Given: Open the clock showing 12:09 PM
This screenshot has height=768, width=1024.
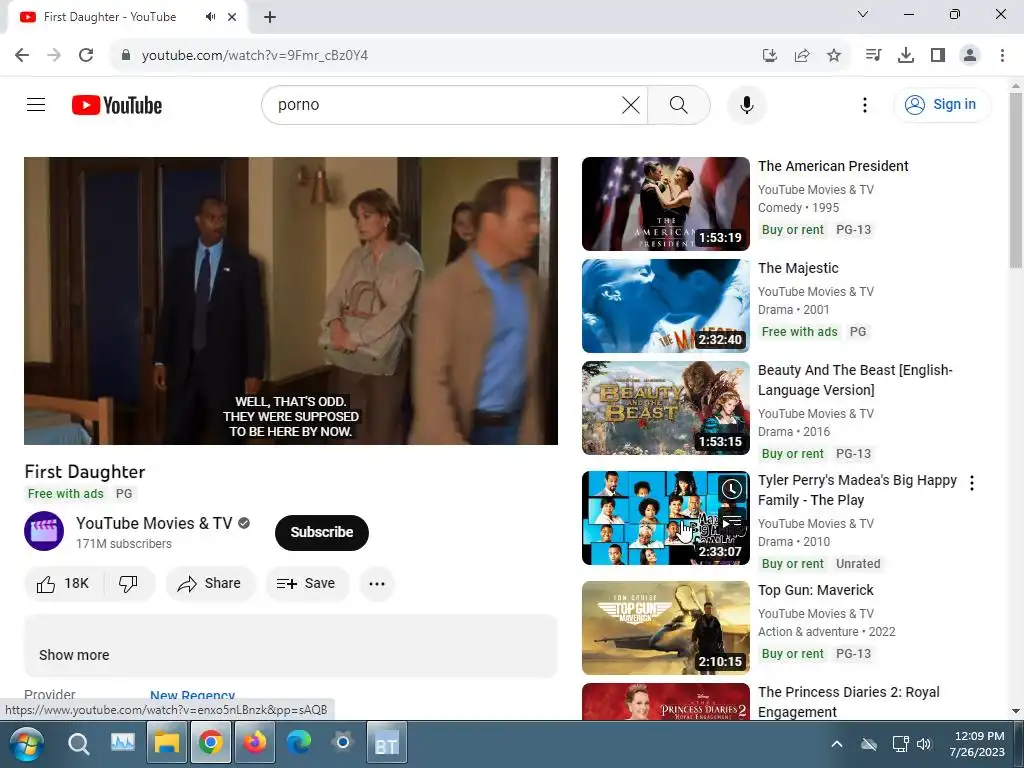Looking at the screenshot, I should [979, 744].
